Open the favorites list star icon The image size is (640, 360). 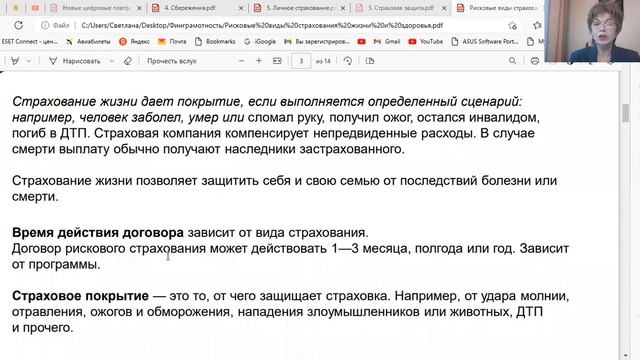[x=537, y=25]
